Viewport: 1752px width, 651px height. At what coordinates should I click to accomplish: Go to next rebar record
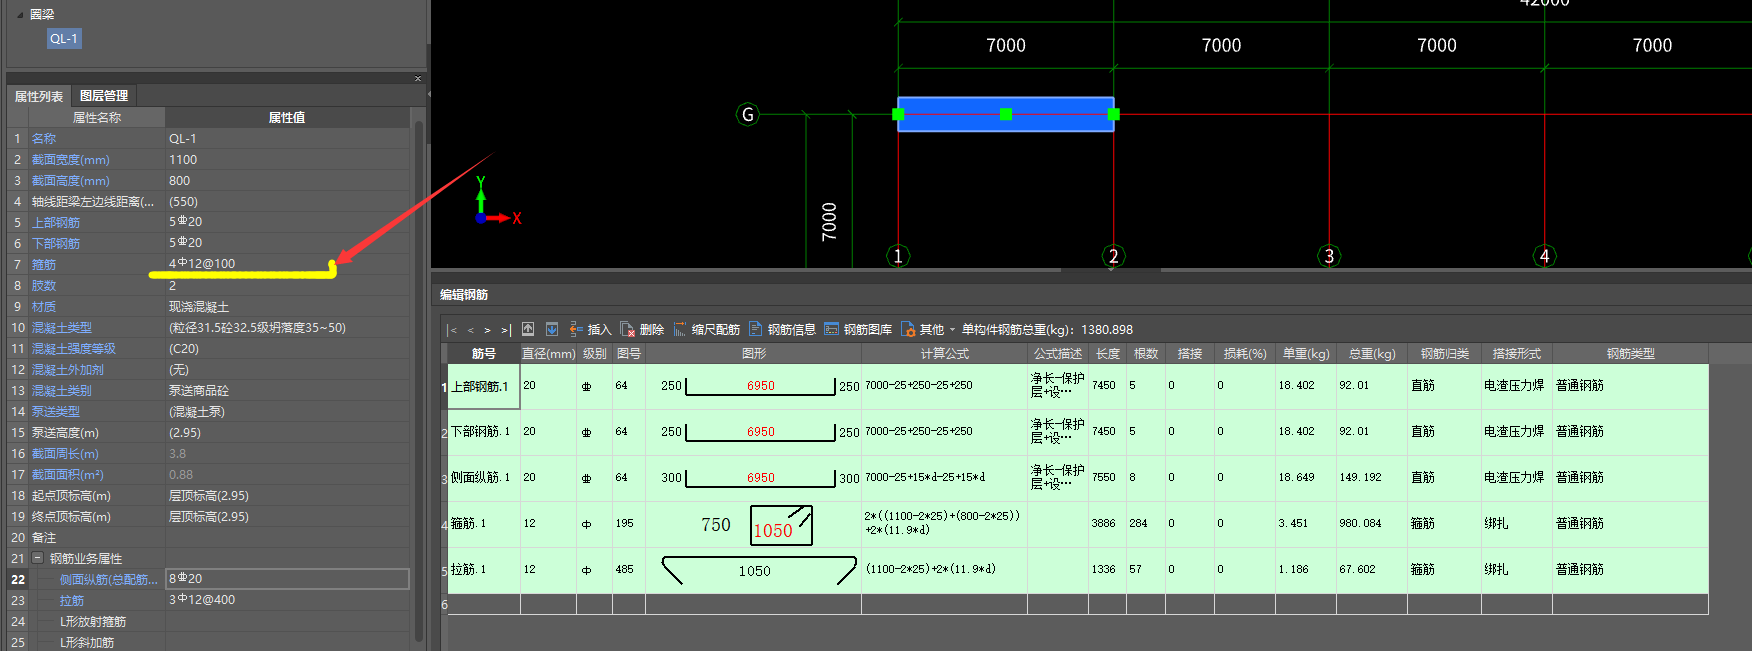[487, 330]
